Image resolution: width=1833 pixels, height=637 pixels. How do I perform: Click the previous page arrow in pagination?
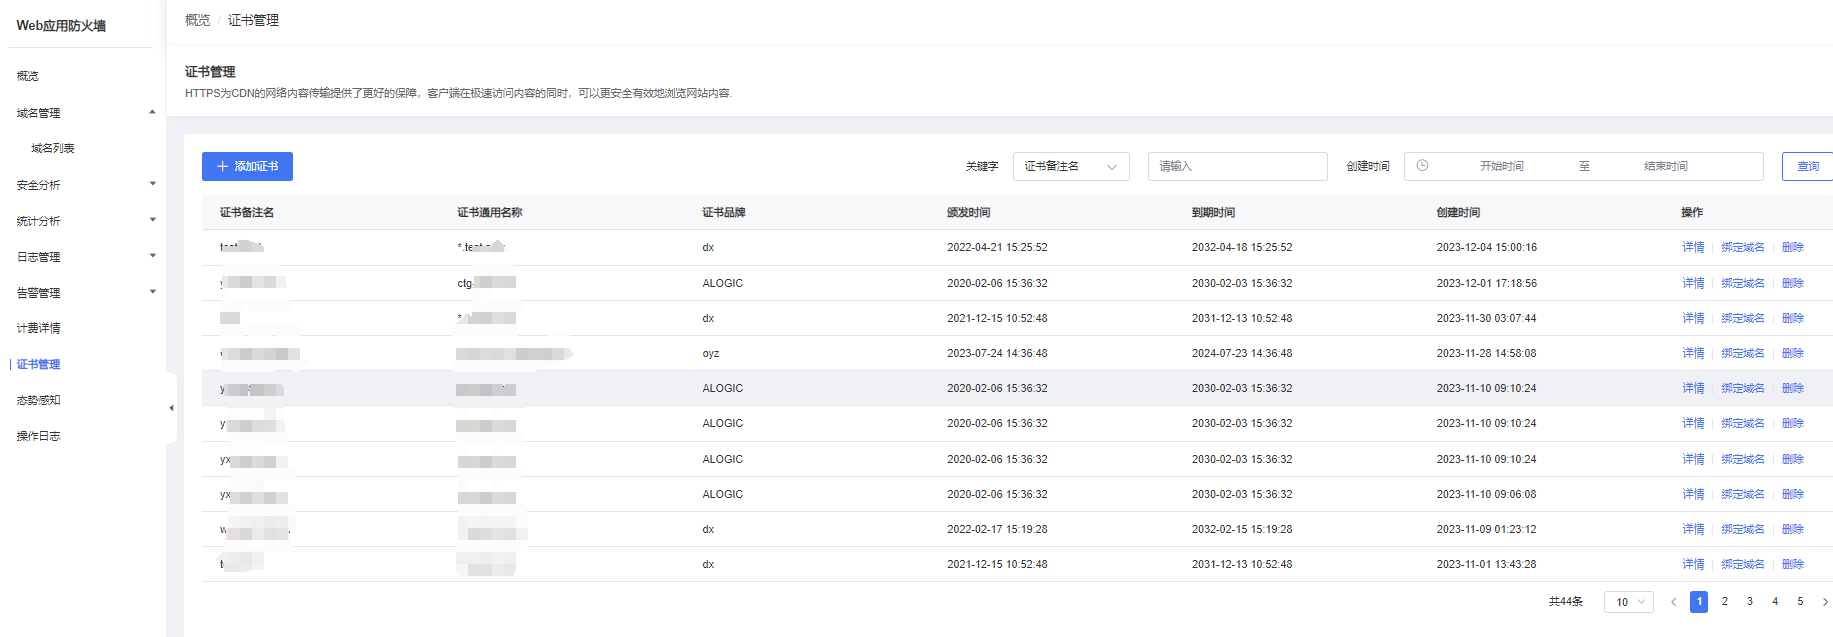[1673, 602]
